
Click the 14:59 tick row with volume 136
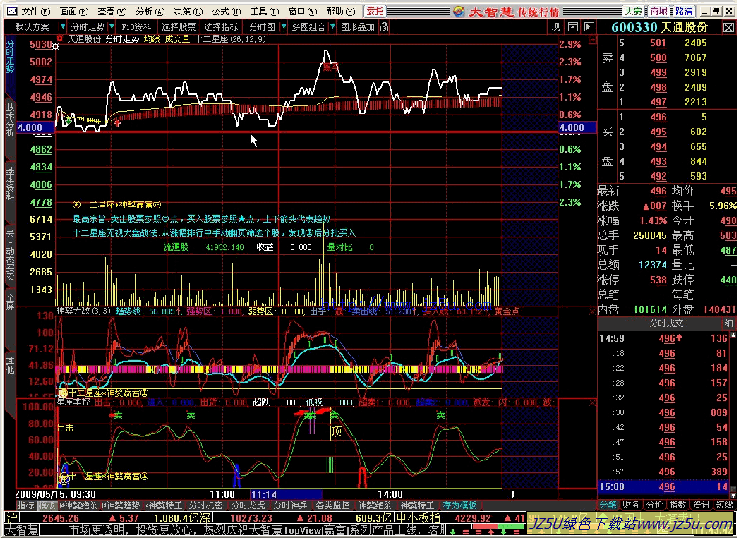tap(664, 338)
